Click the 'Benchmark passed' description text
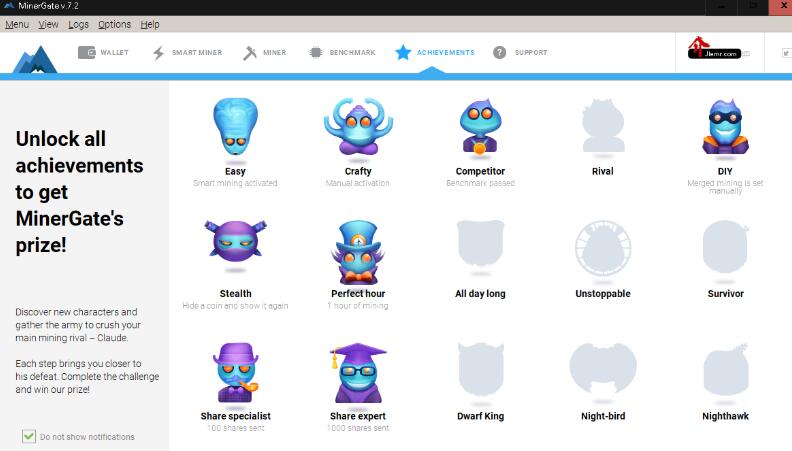 coord(480,183)
